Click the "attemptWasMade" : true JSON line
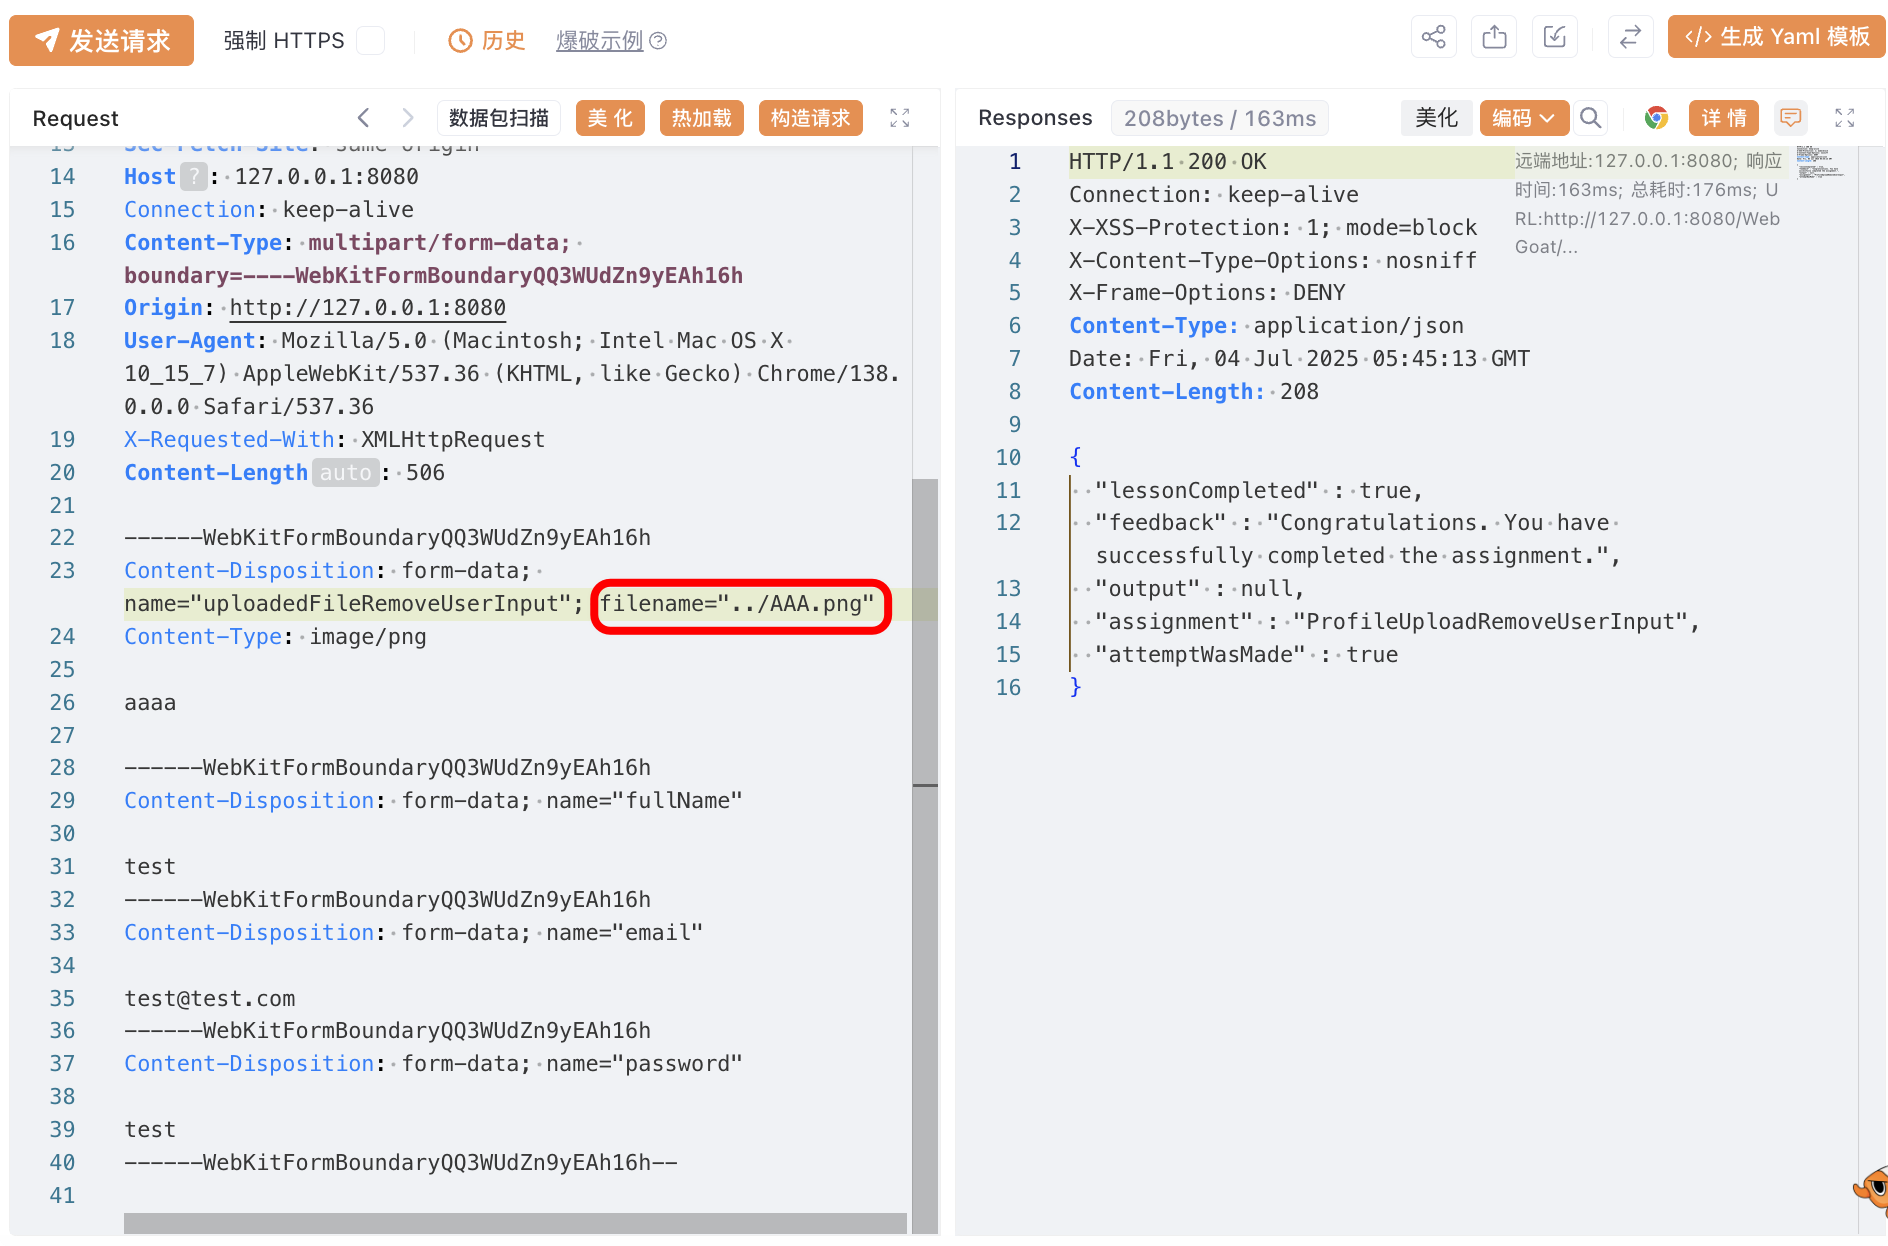 [x=1246, y=655]
